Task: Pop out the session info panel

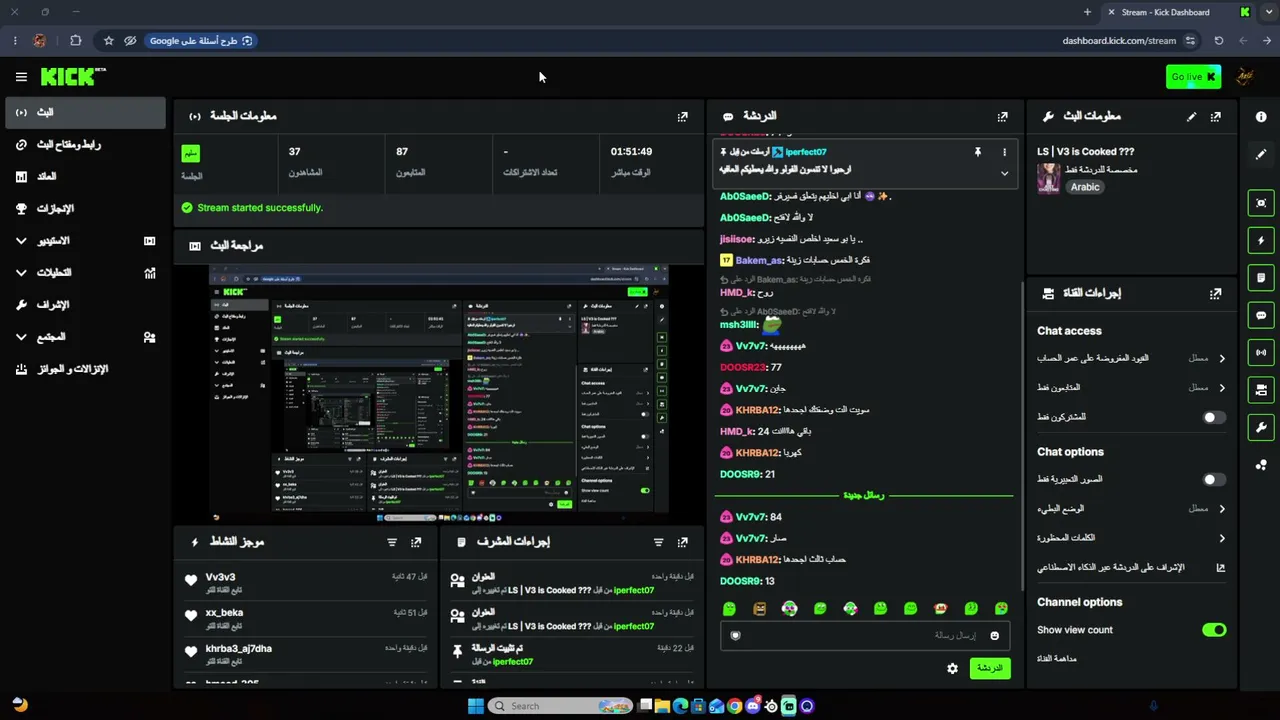Action: 683,116
